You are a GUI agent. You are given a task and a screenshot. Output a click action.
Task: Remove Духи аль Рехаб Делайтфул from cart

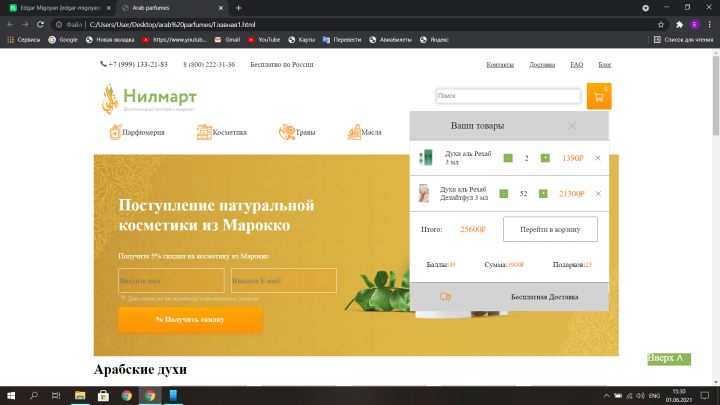click(x=598, y=194)
